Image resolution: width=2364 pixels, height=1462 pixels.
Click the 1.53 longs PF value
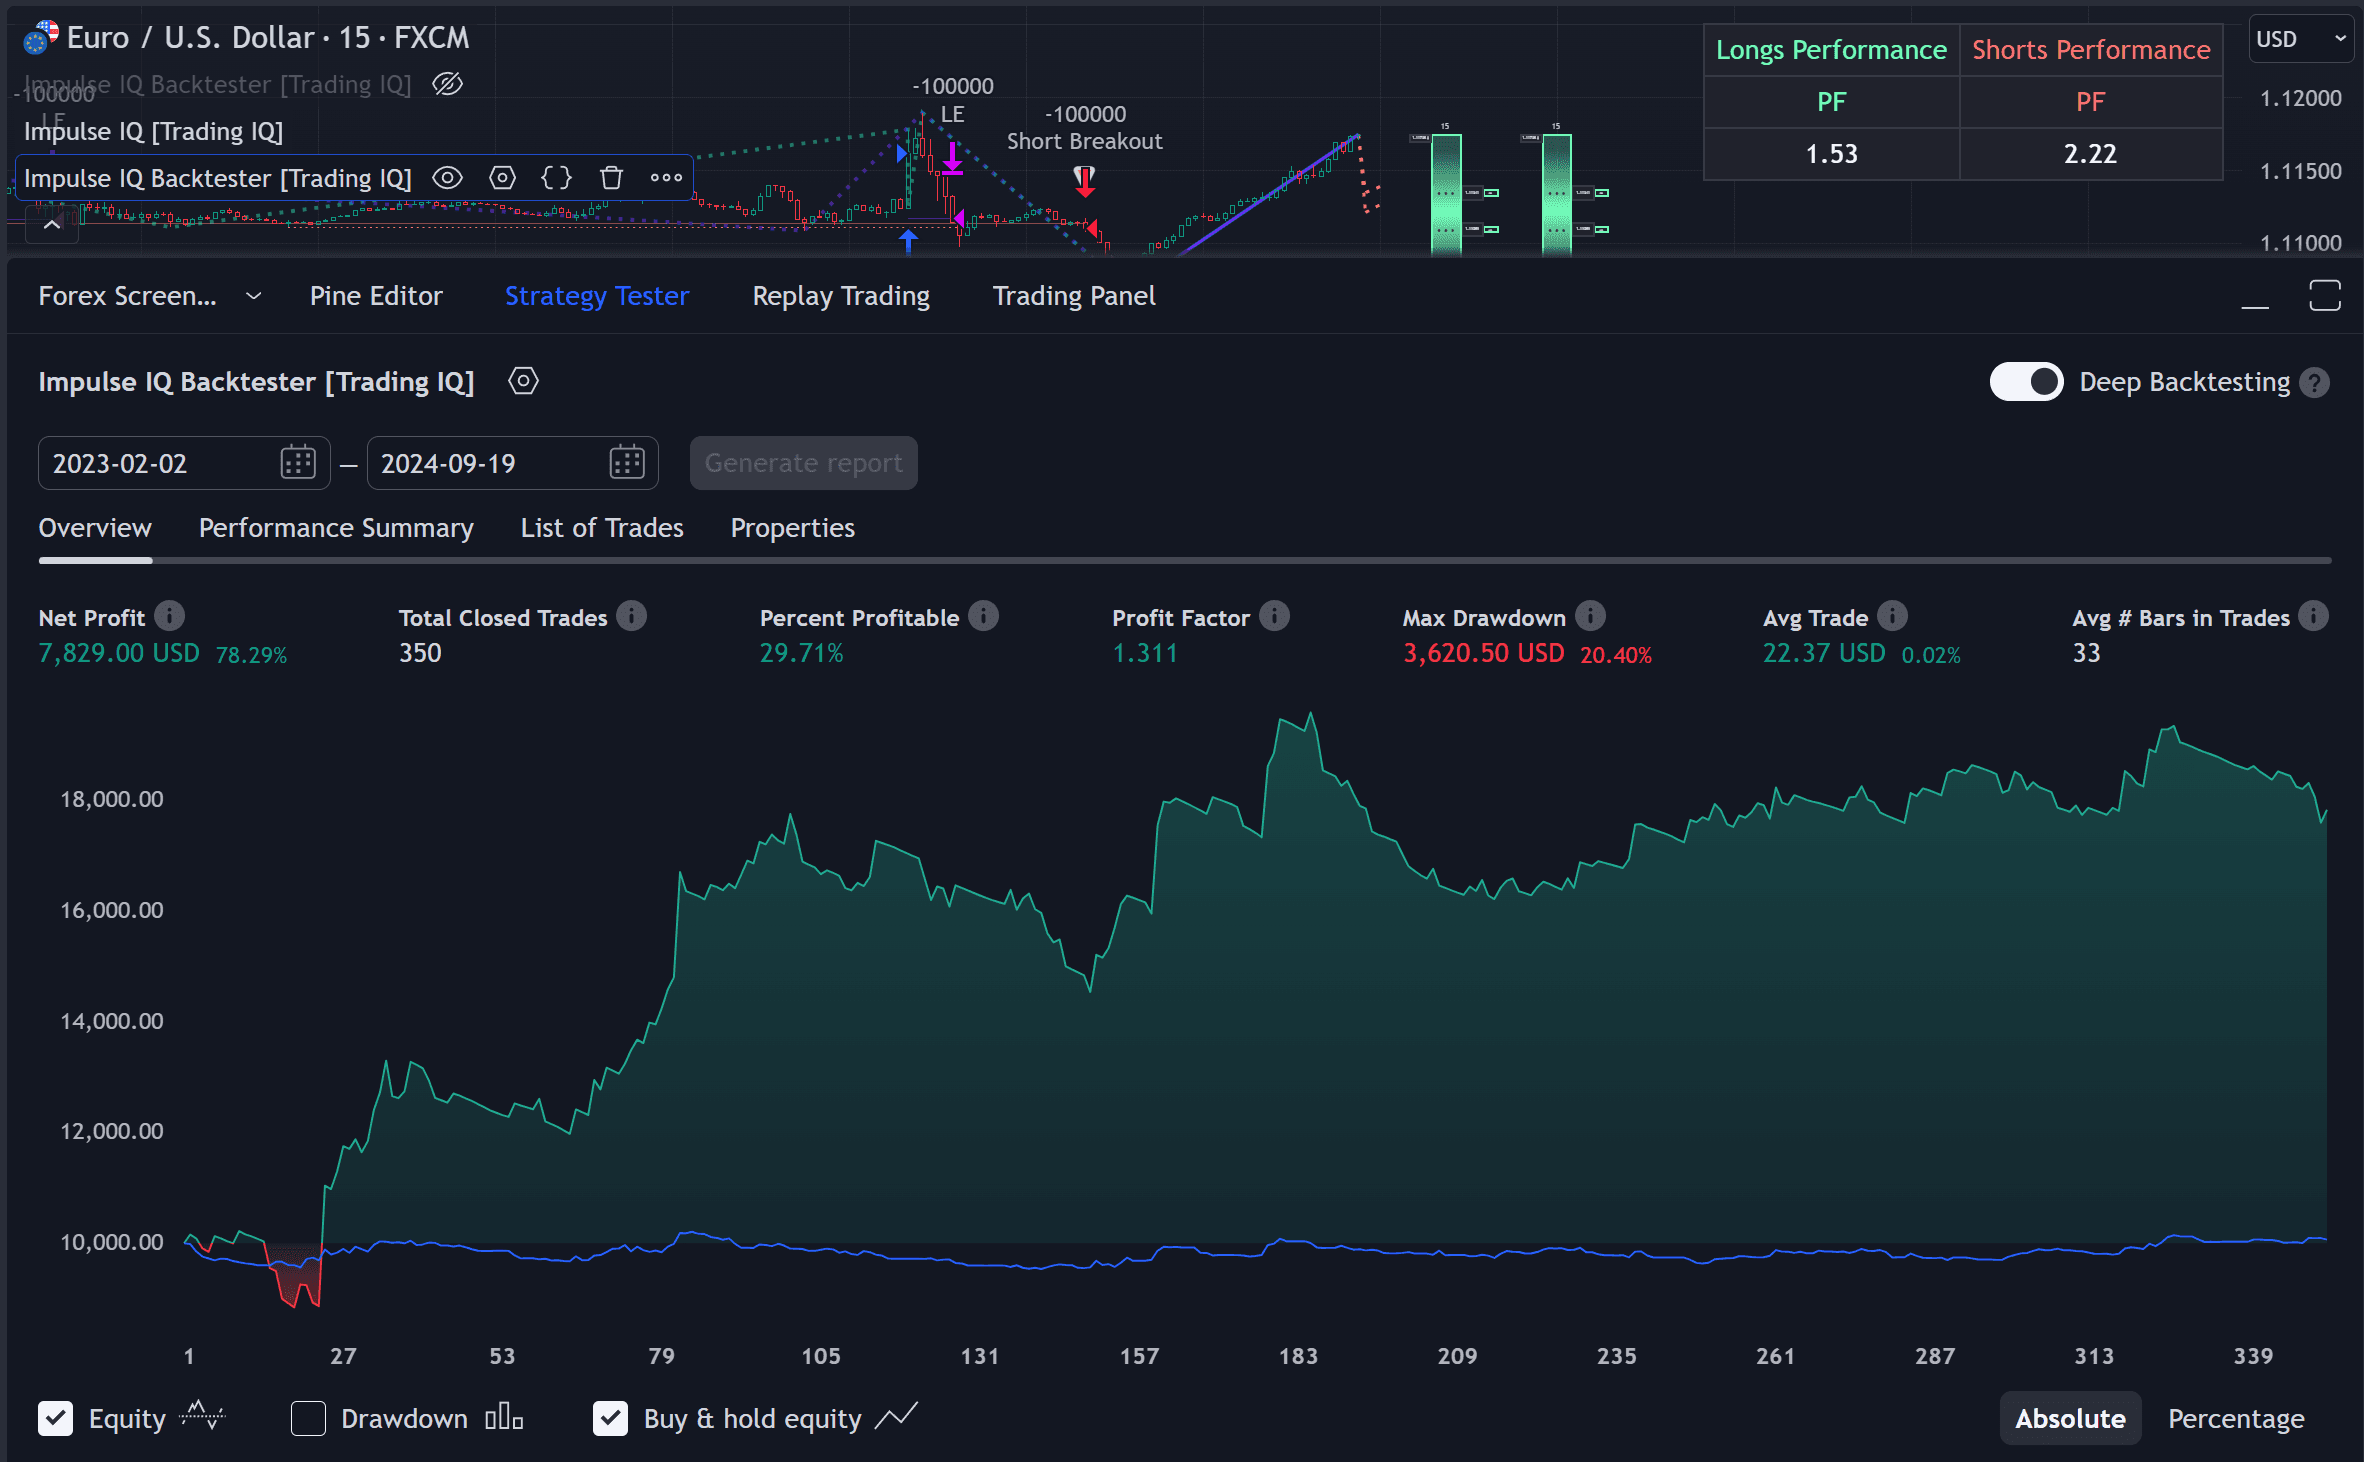point(1831,154)
